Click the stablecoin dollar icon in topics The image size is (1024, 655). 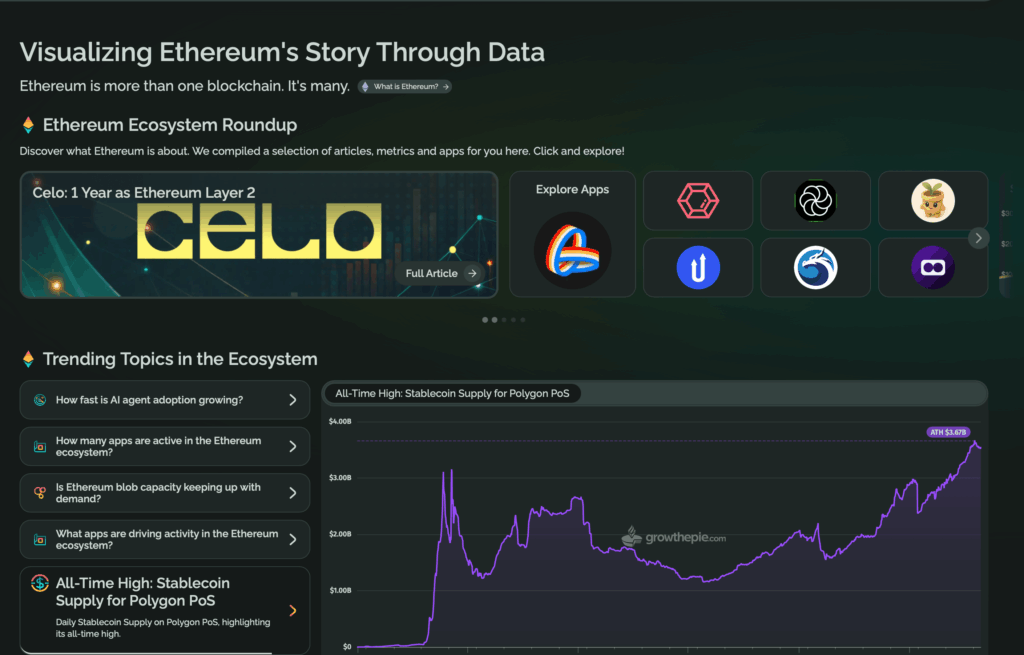tap(40, 584)
